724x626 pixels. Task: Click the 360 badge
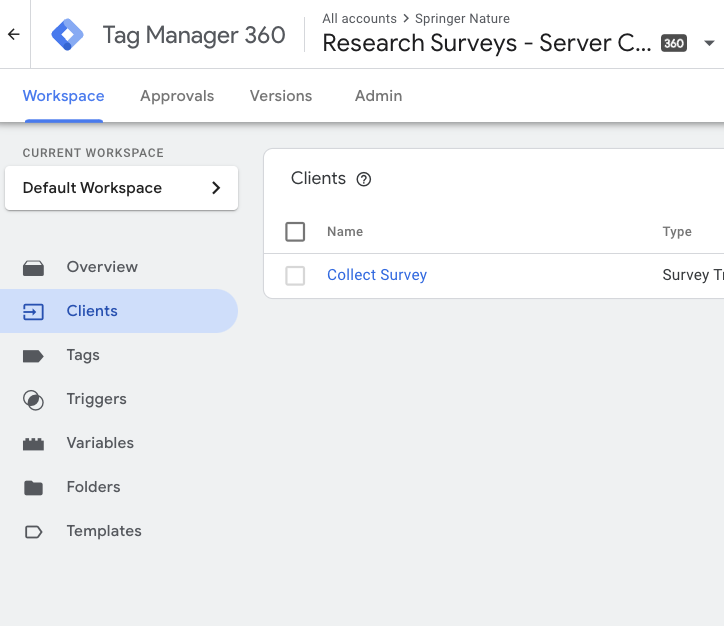tap(674, 43)
